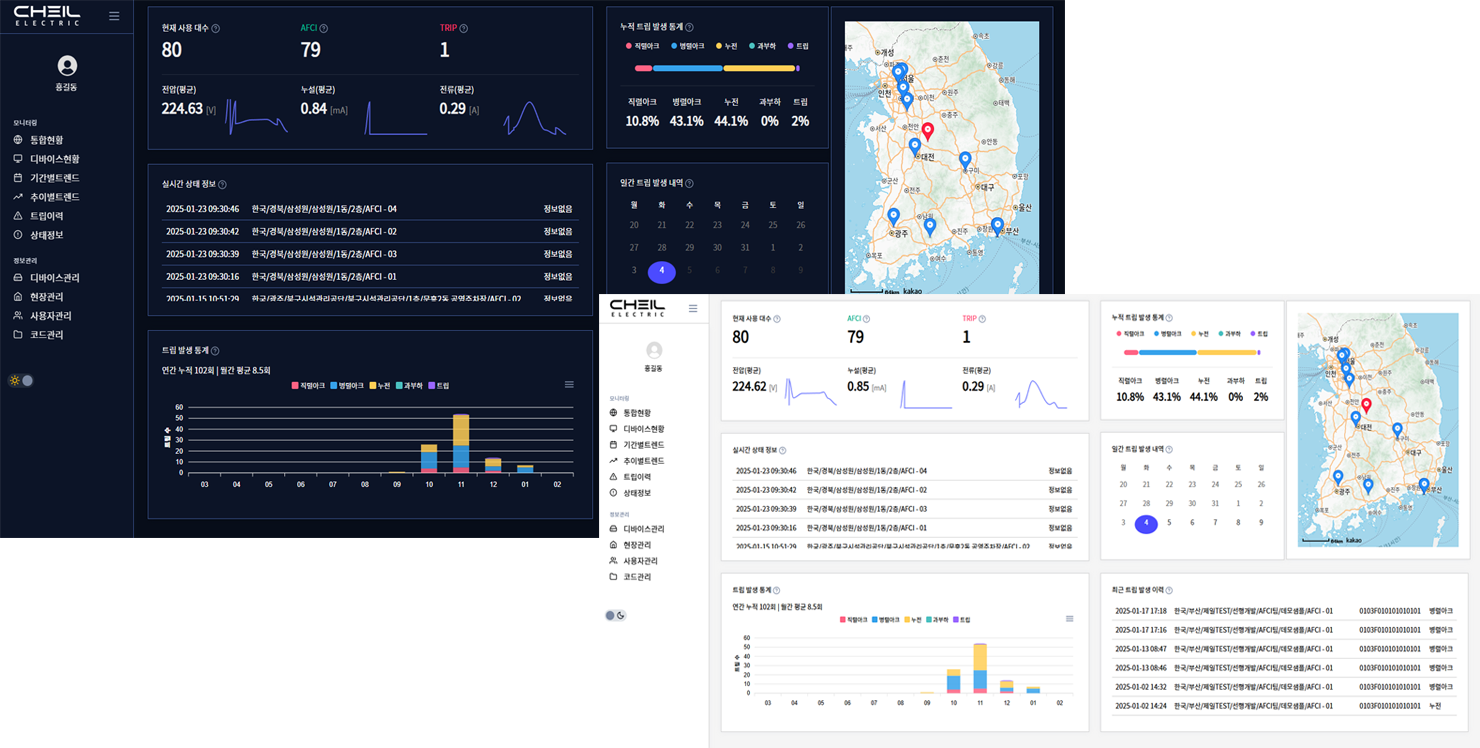1480x748 pixels.
Task: Open 디바이스현황 in dark sidebar menu
Action: point(54,159)
